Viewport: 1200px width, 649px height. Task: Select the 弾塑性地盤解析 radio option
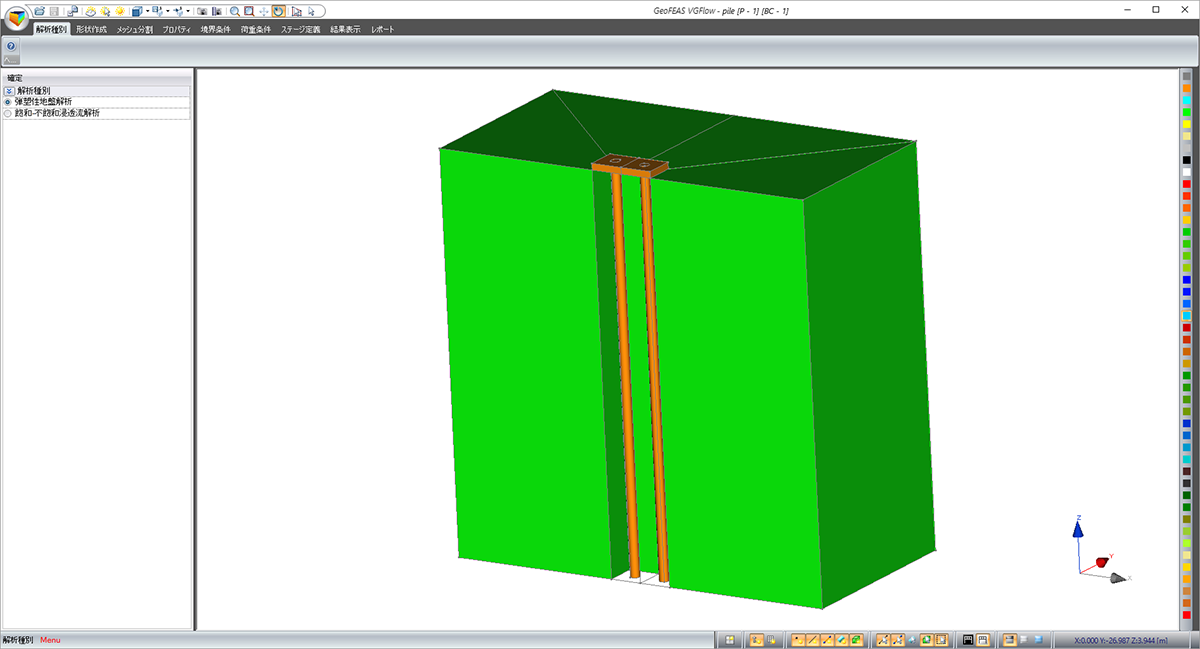8,102
